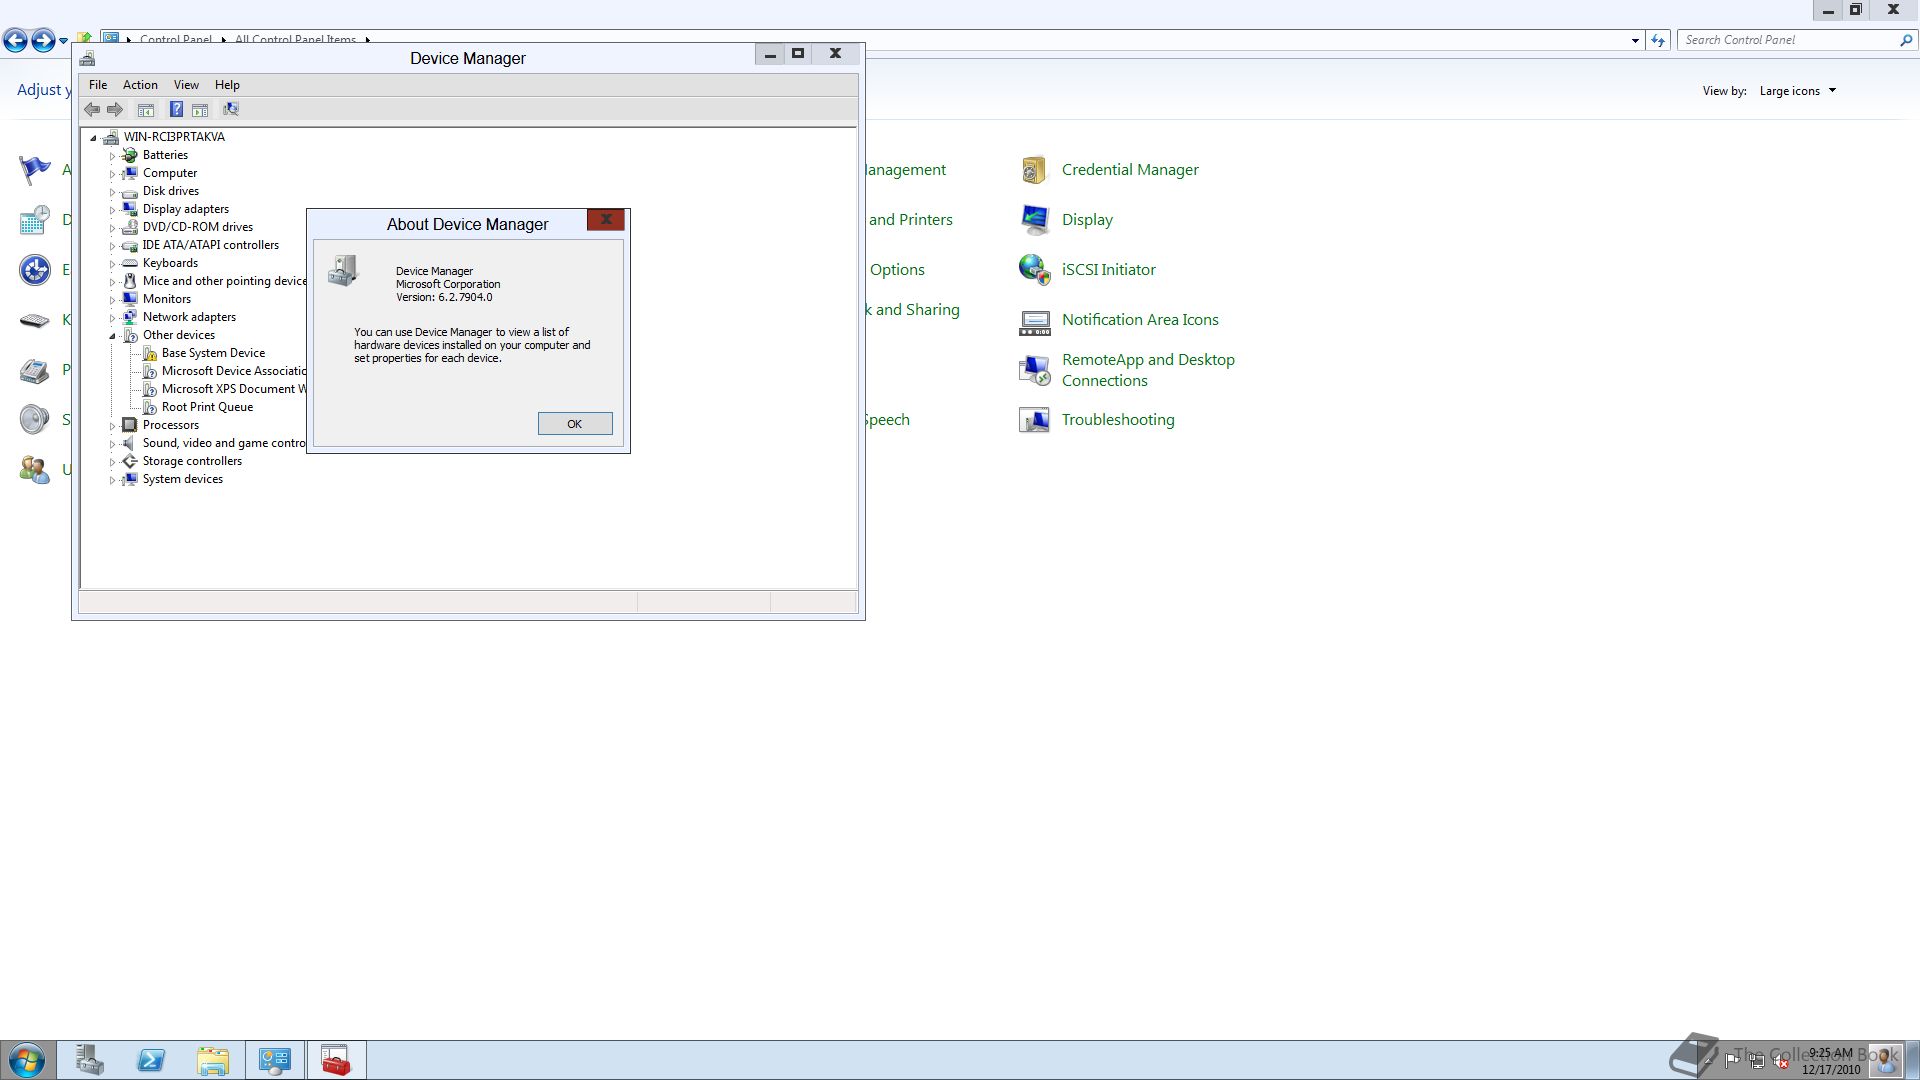
Task: Select the Sound, video and game controllers icon
Action: [x=129, y=443]
